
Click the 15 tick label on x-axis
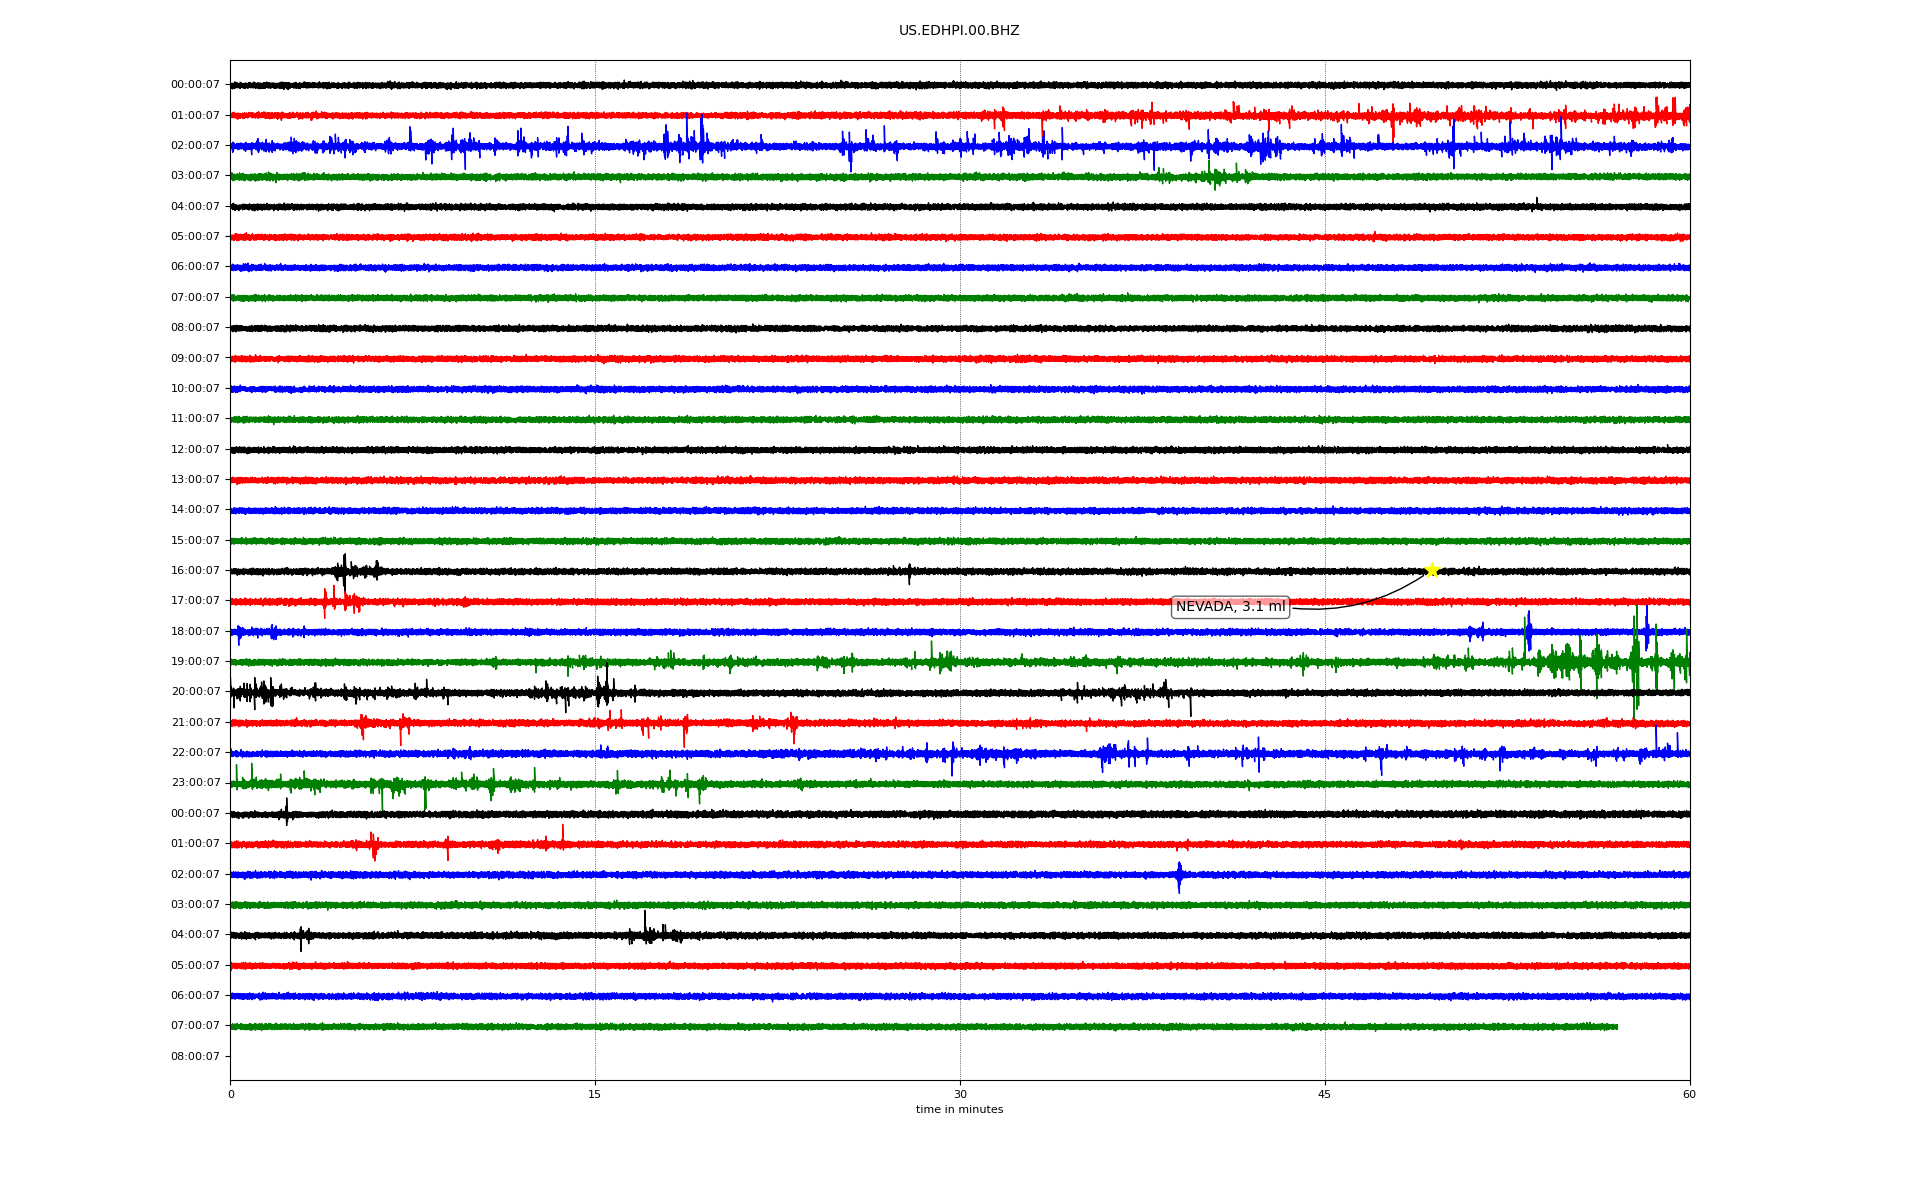pyautogui.click(x=595, y=1094)
